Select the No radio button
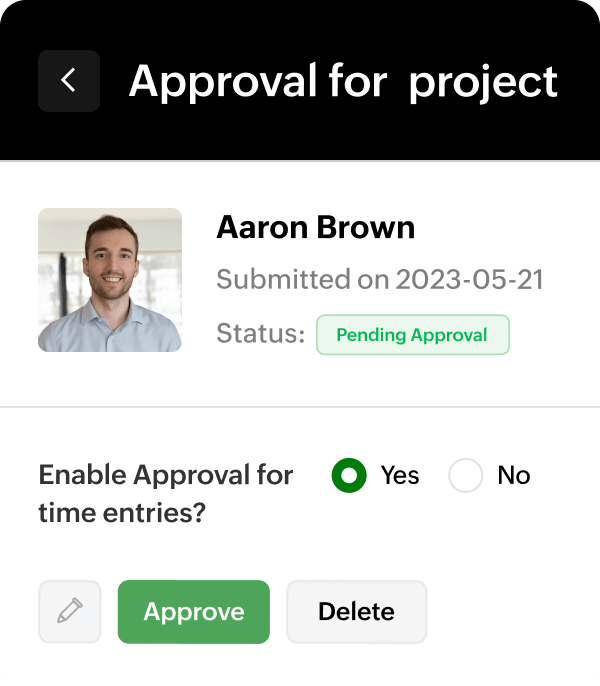Screen dimensions: 600x686 [466, 476]
